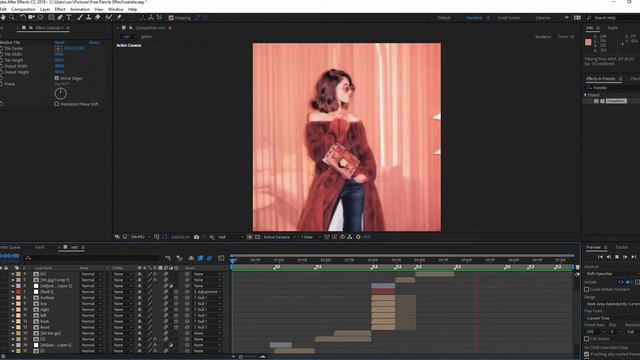Click the composition mini-flowchart icon
640x360 pixels.
click(168, 258)
